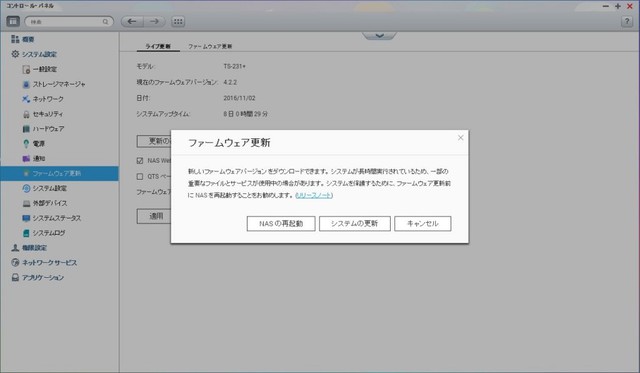This screenshot has height=373, width=640.
Task: Switch to ライブ更新 tab
Action: pos(158,46)
